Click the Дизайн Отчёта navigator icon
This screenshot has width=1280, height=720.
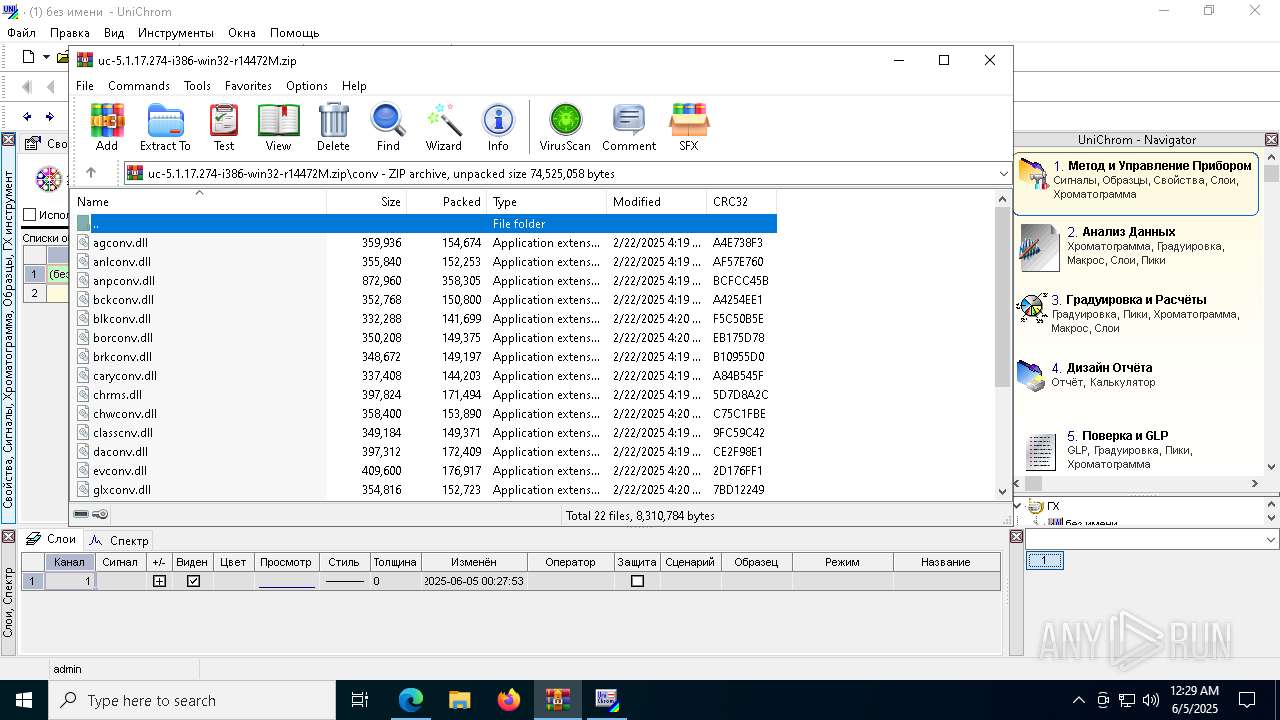click(1031, 375)
